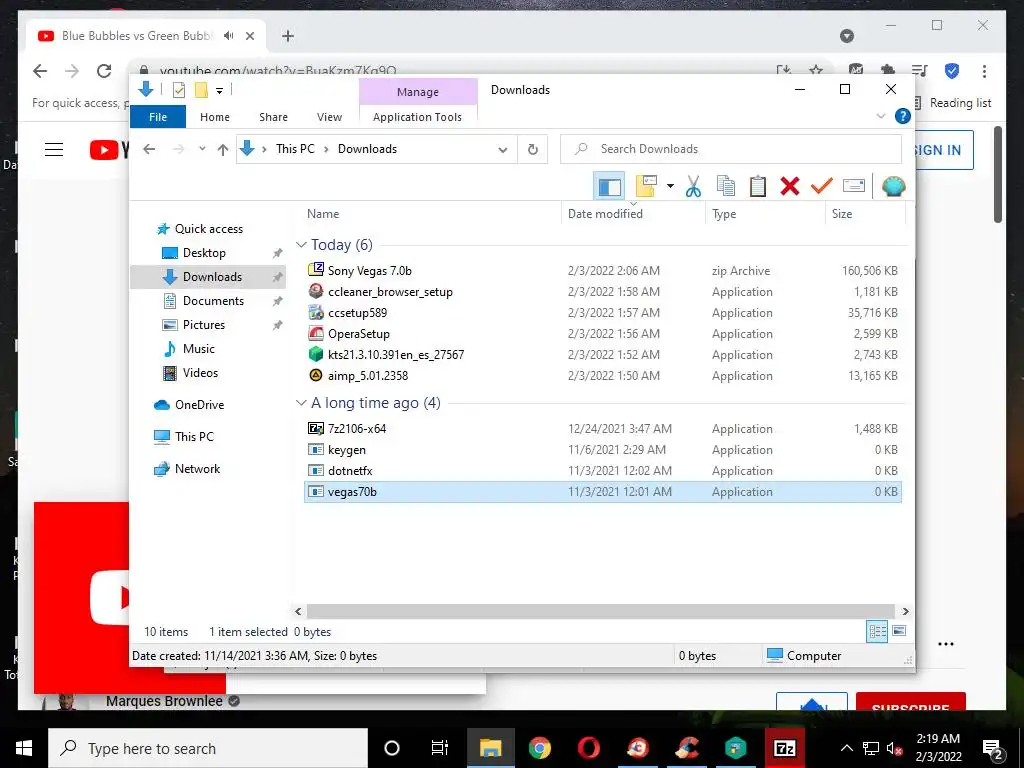1024x768 pixels.
Task: Open Music in navigation pane
Action: coord(199,349)
